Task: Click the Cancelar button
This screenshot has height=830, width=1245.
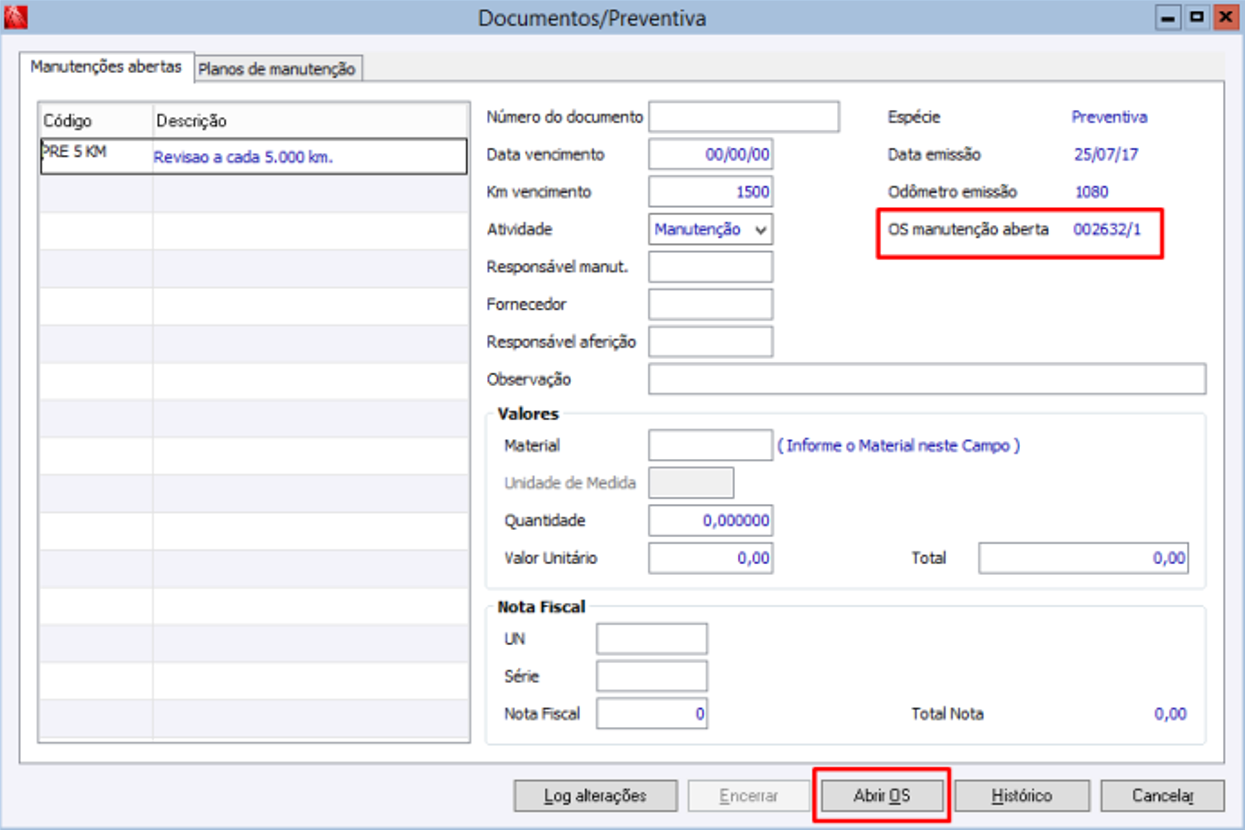Action: click(1163, 796)
